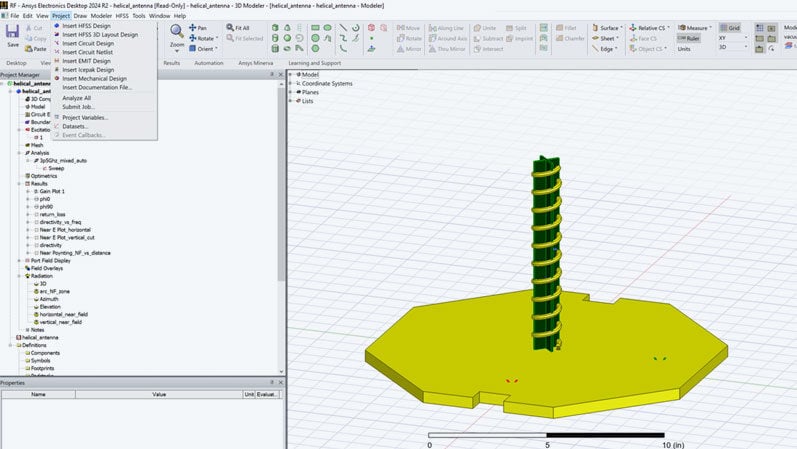Click the Mirror button in the ribbon
797x449 pixels.
(x=409, y=49)
